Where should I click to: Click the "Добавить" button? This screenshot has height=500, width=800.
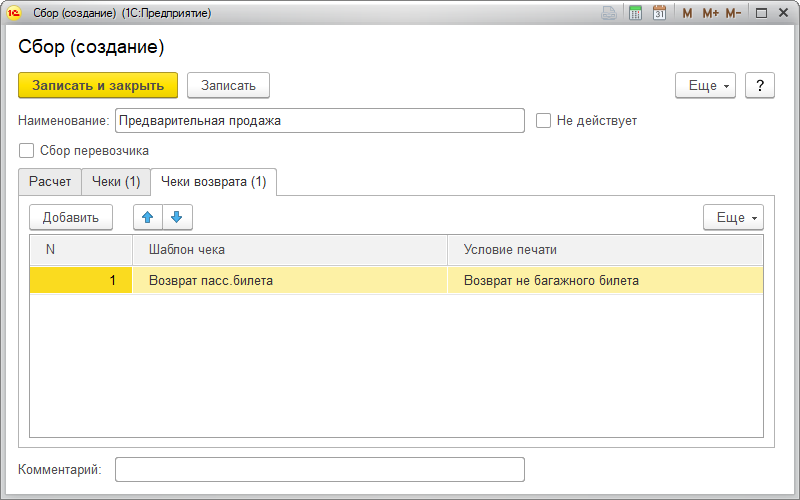click(71, 217)
